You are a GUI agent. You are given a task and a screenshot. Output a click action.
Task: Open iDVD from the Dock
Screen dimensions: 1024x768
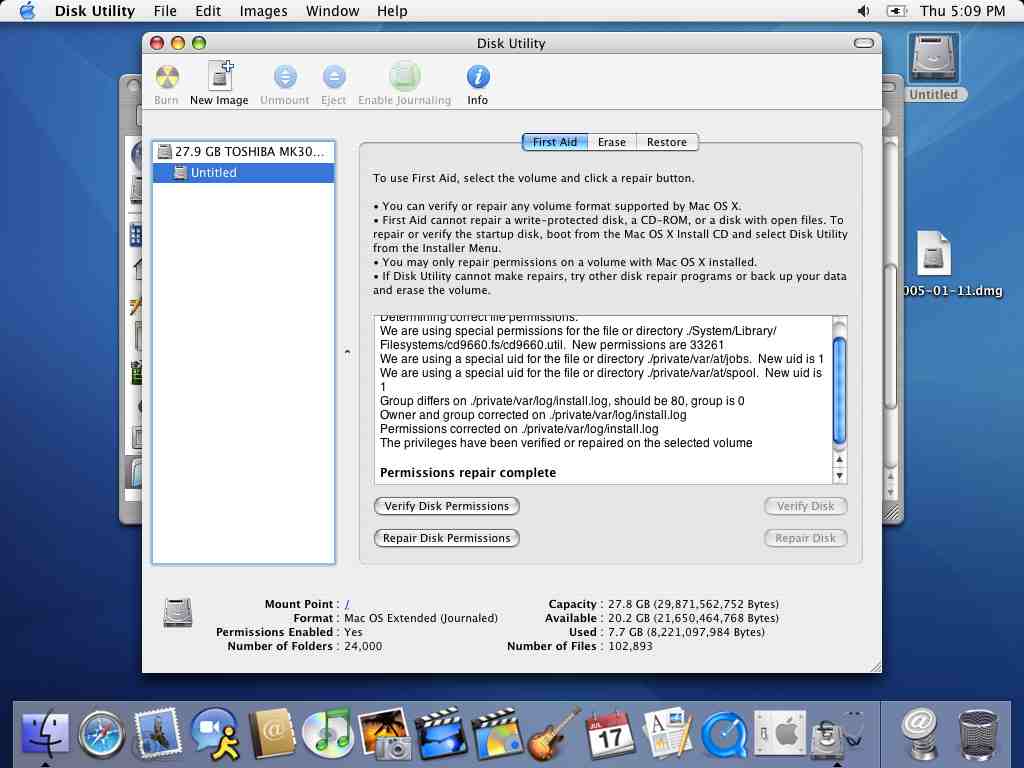[x=497, y=734]
